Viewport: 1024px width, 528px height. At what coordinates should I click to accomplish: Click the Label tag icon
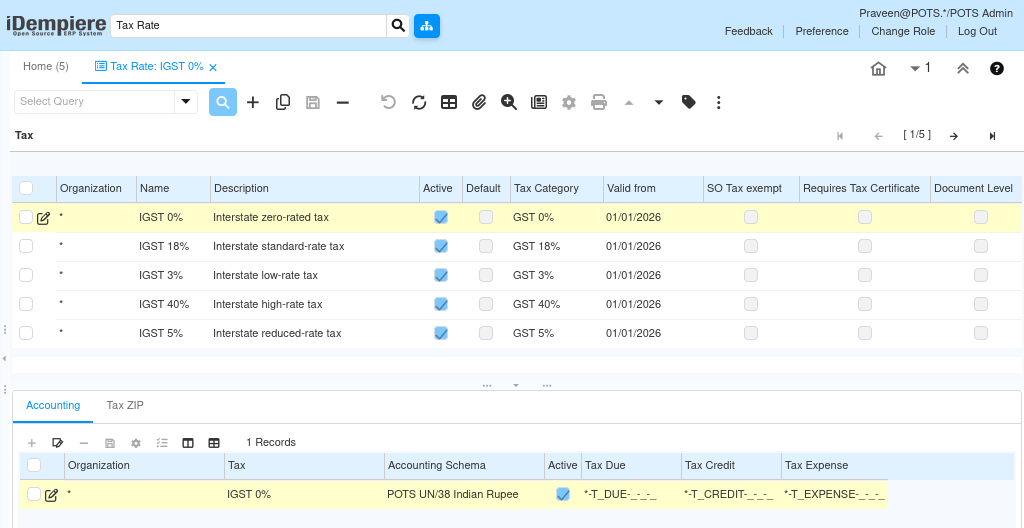(688, 102)
